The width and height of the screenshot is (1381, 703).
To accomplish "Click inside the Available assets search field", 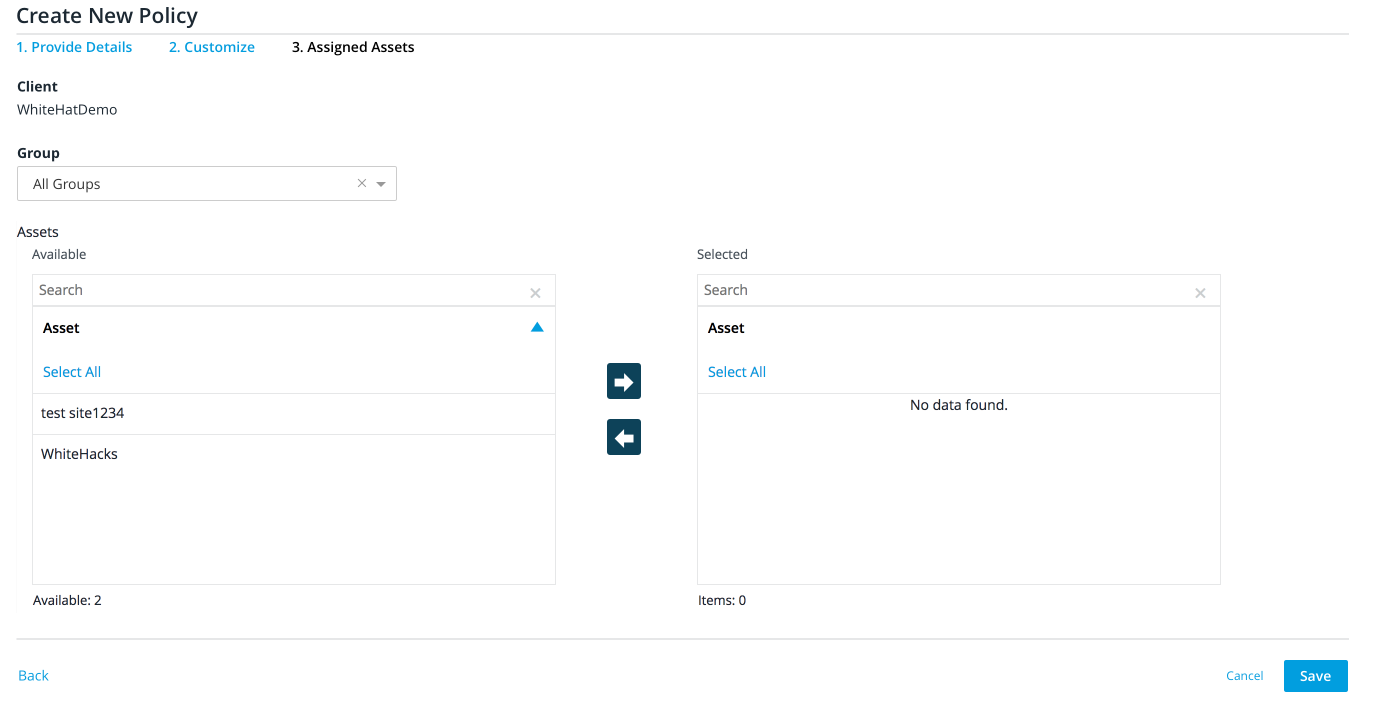I will point(250,290).
